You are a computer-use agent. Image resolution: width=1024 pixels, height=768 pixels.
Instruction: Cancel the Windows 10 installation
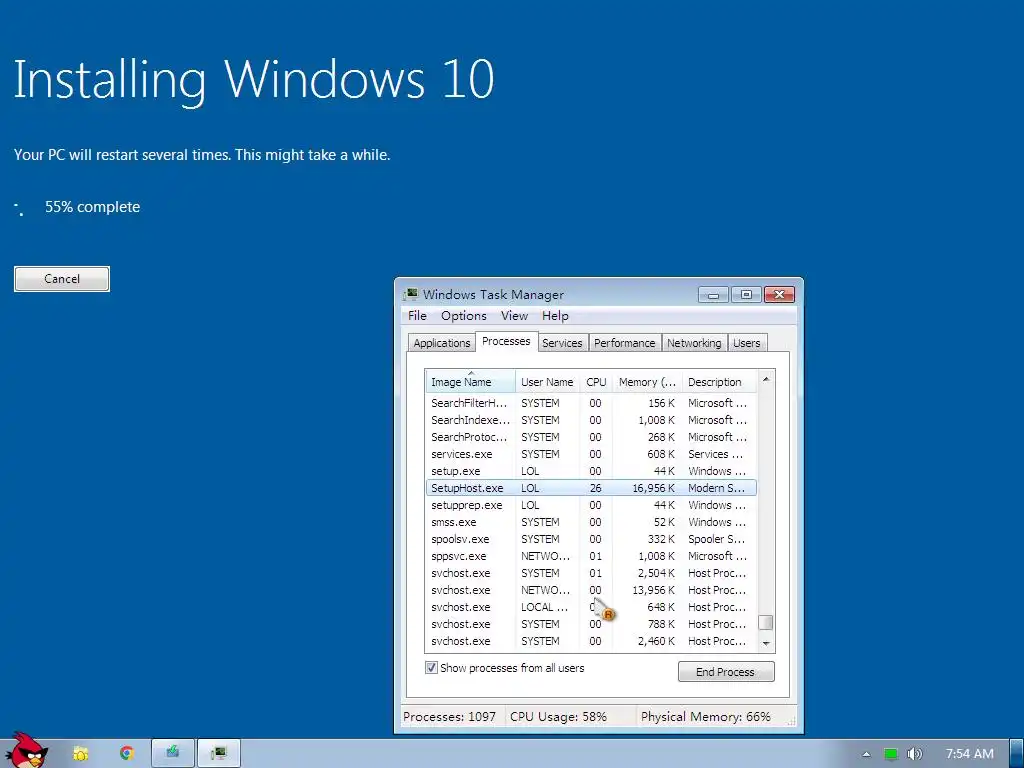click(x=62, y=279)
